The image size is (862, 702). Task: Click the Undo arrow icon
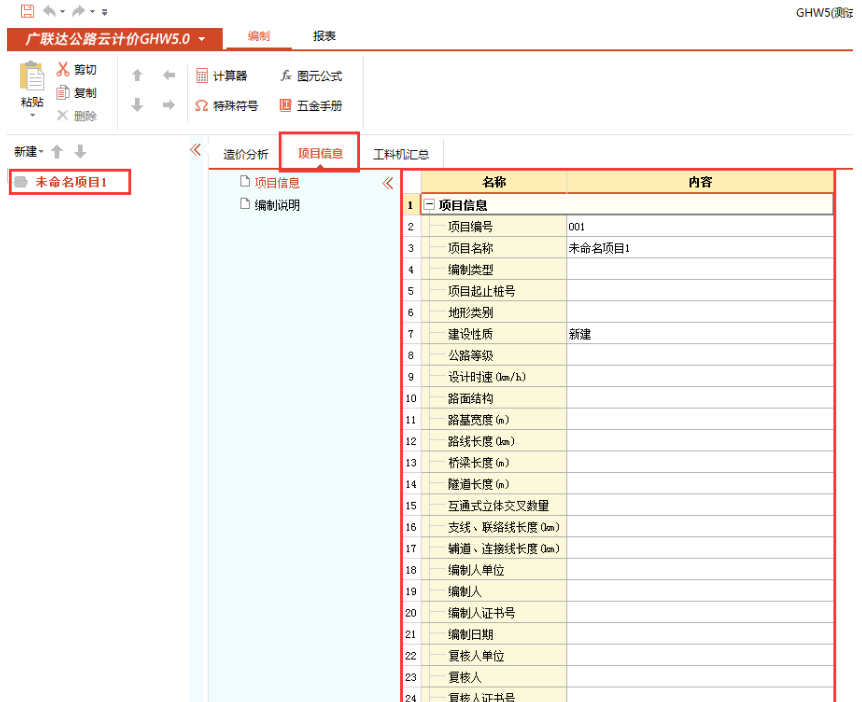tap(48, 11)
